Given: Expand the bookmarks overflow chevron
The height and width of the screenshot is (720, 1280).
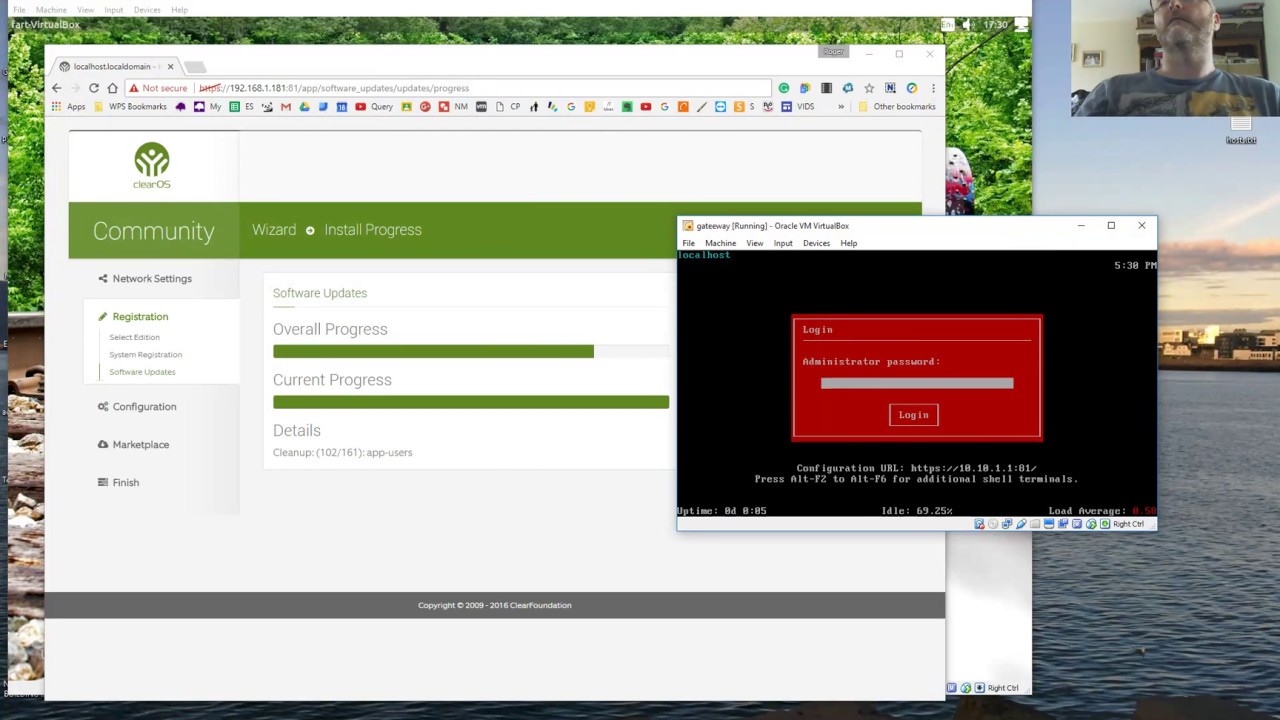Looking at the screenshot, I should click(841, 107).
